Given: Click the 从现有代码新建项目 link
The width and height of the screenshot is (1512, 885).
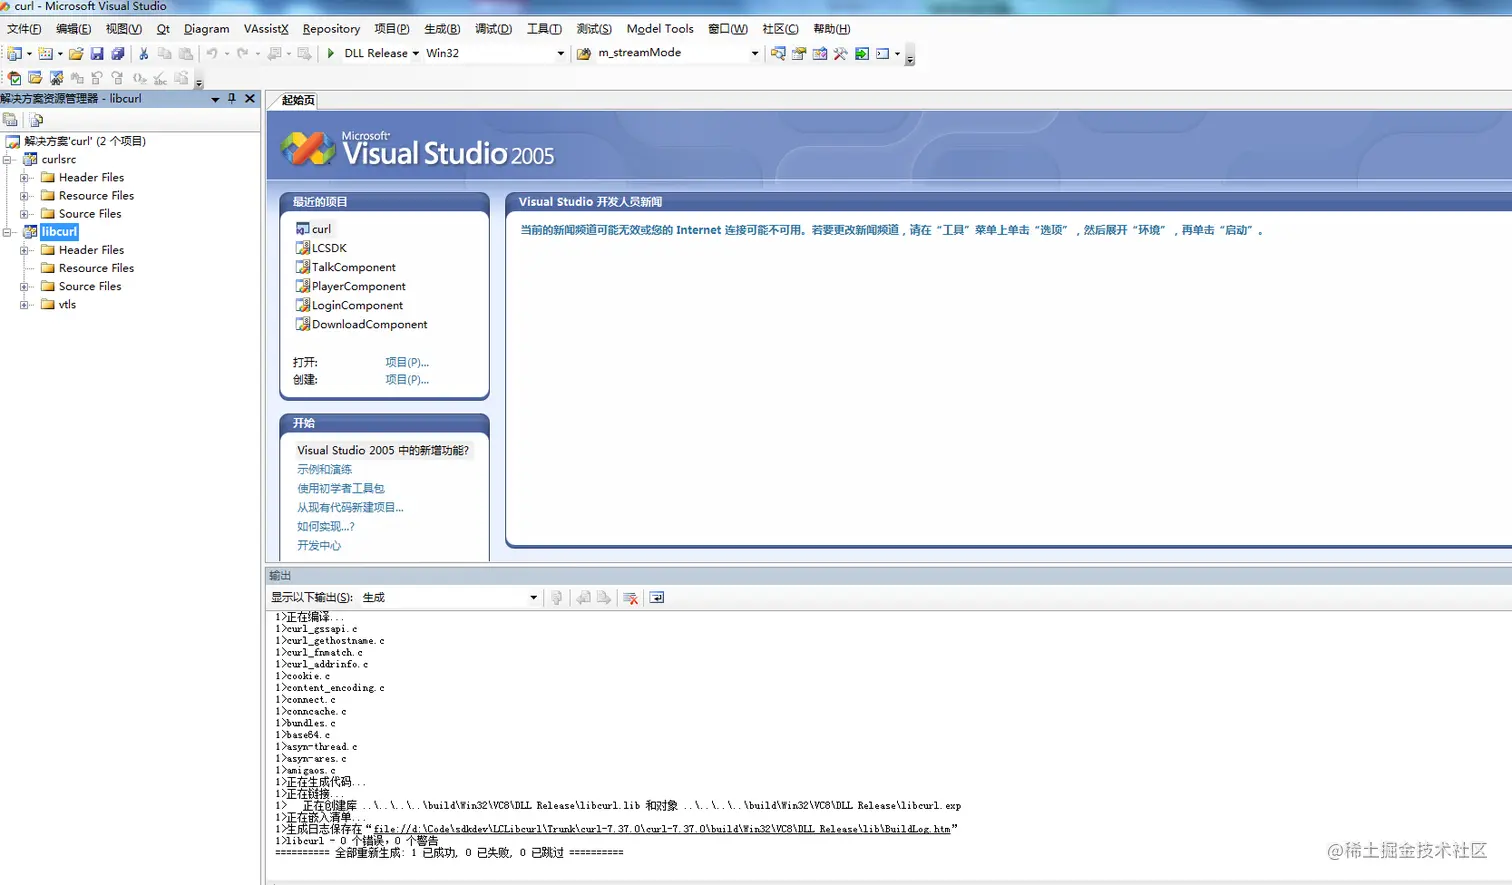Looking at the screenshot, I should [350, 507].
